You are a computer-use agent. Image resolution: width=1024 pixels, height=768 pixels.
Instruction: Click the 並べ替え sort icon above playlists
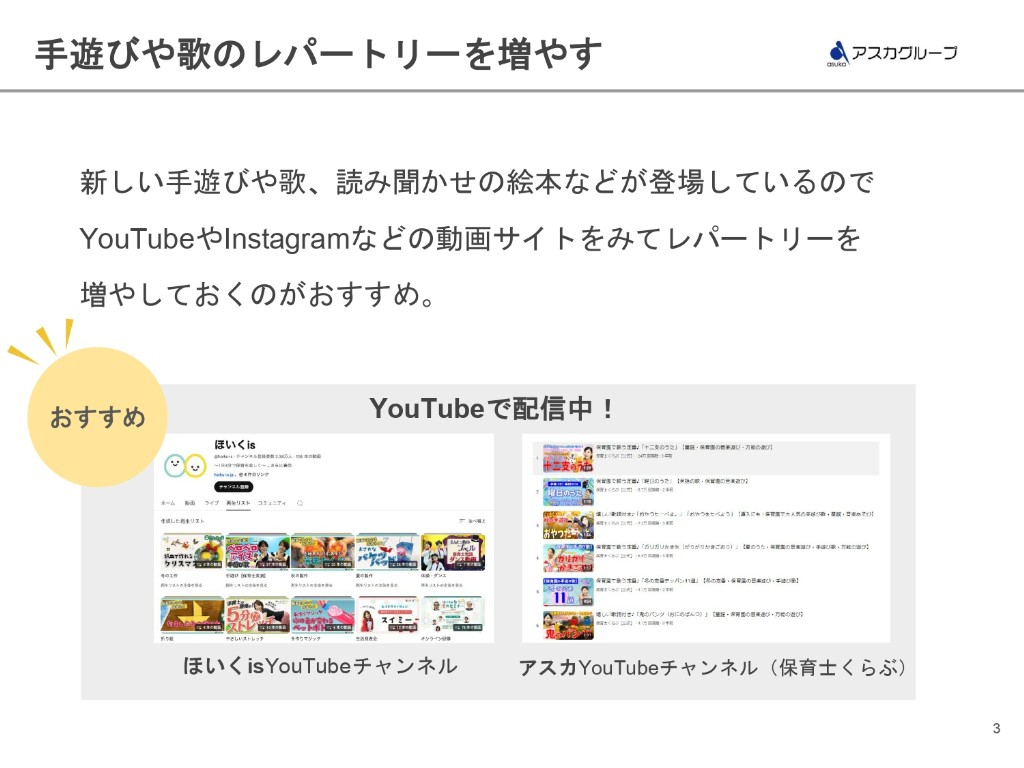pos(470,520)
